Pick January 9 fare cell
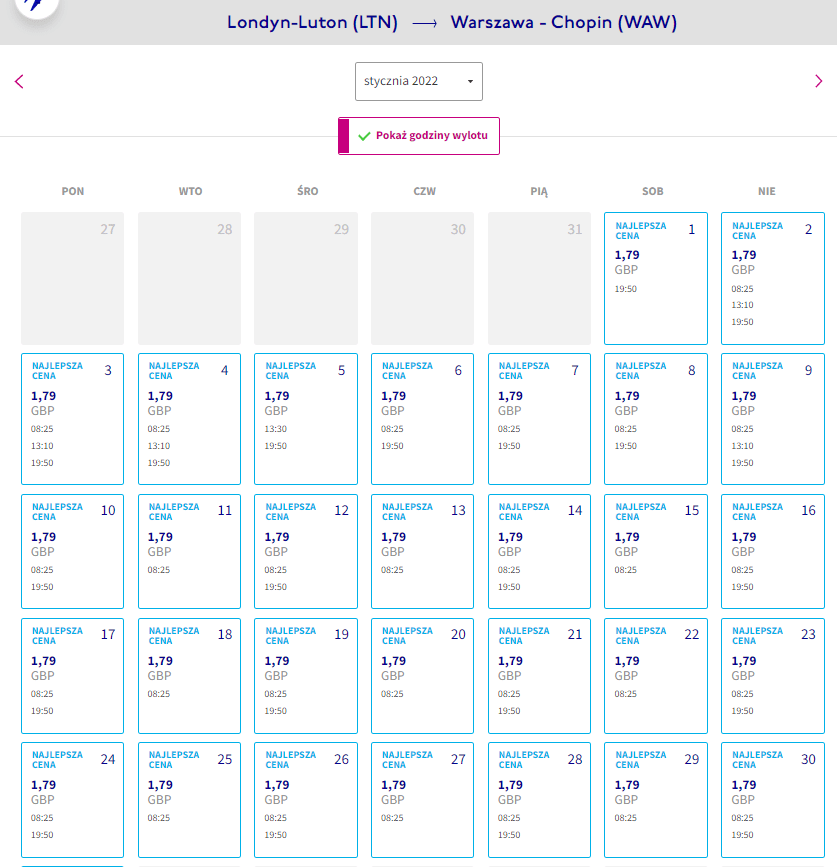 coord(772,419)
